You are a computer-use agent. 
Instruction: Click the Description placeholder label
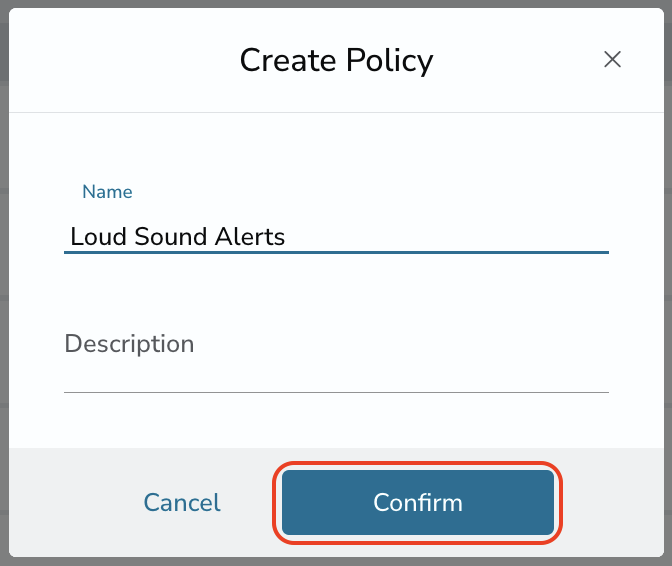pos(129,344)
